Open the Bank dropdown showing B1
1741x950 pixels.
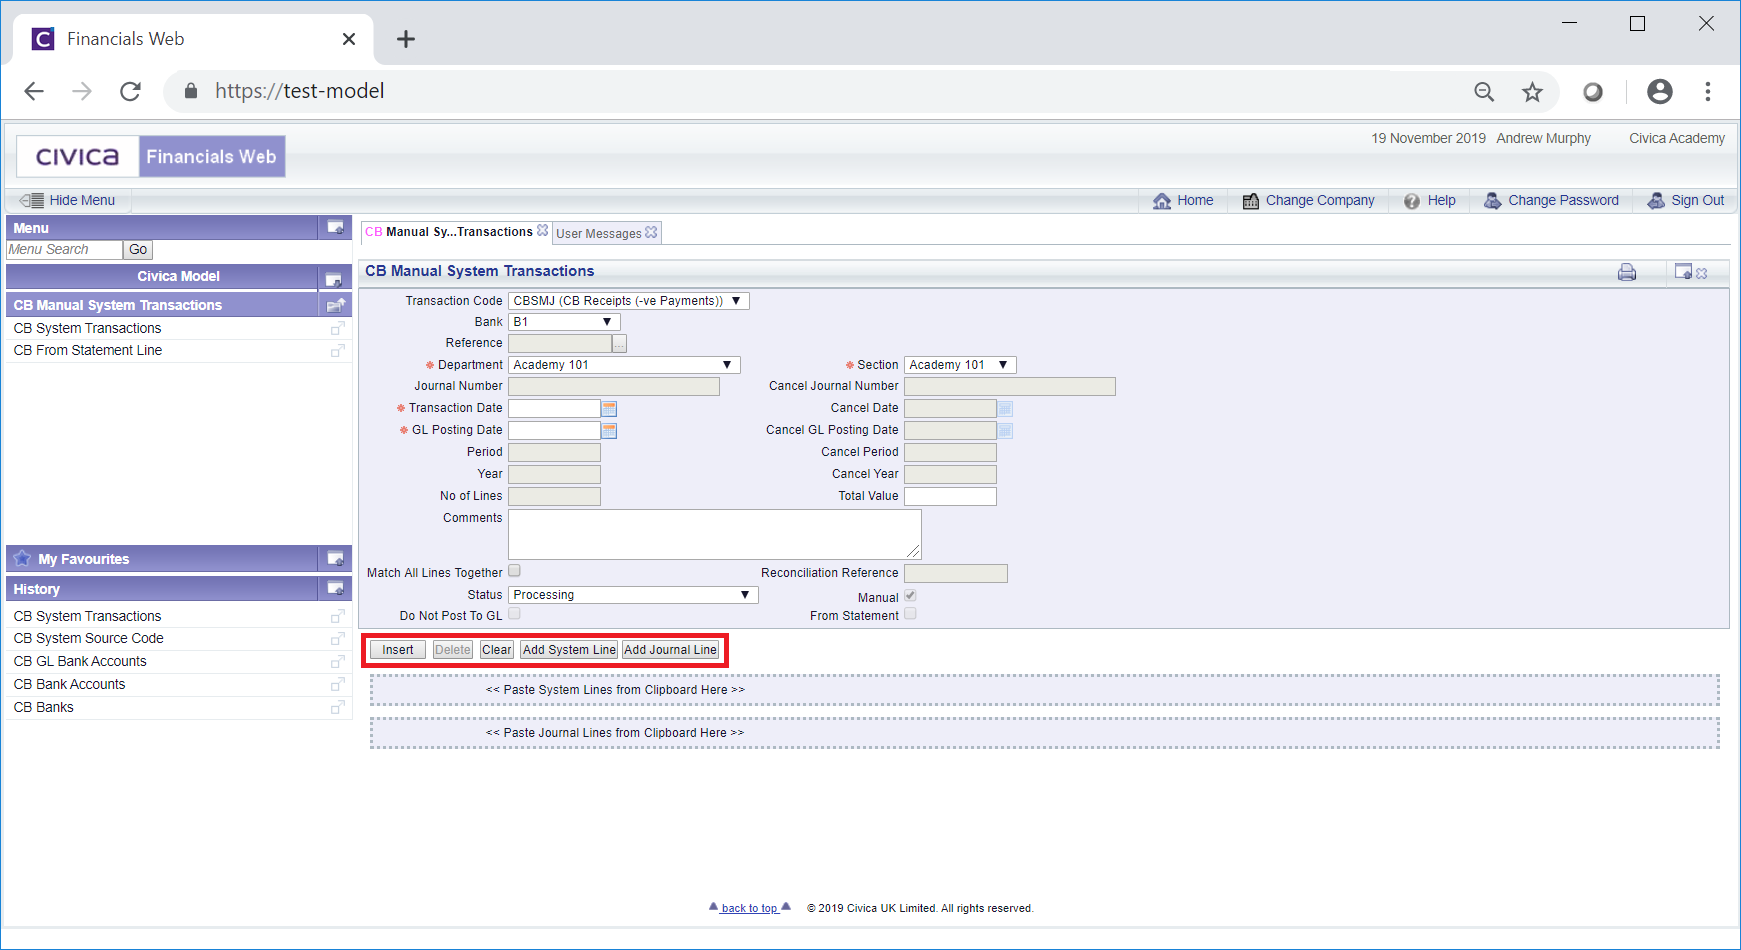pos(564,322)
